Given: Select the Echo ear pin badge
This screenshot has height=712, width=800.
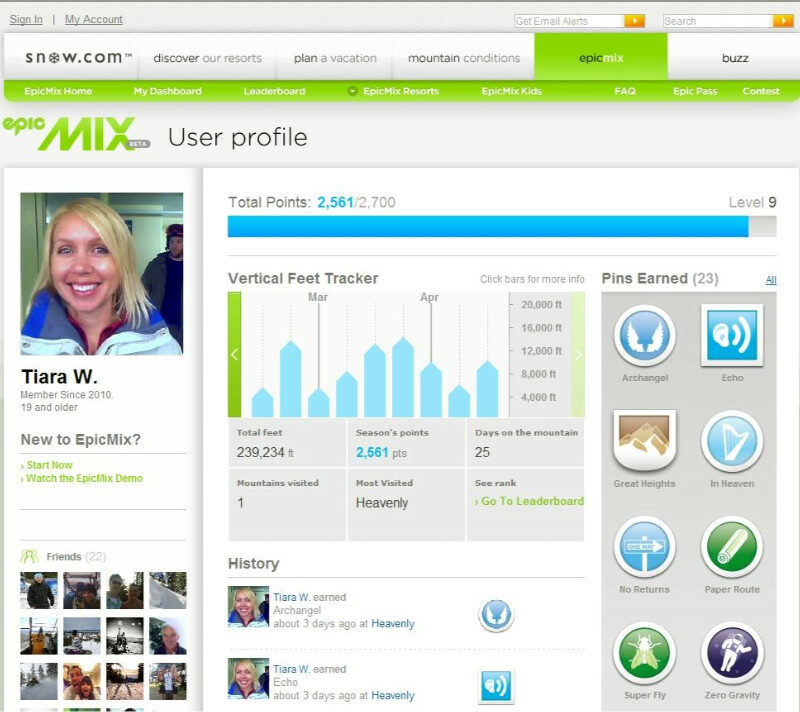Looking at the screenshot, I should (732, 335).
